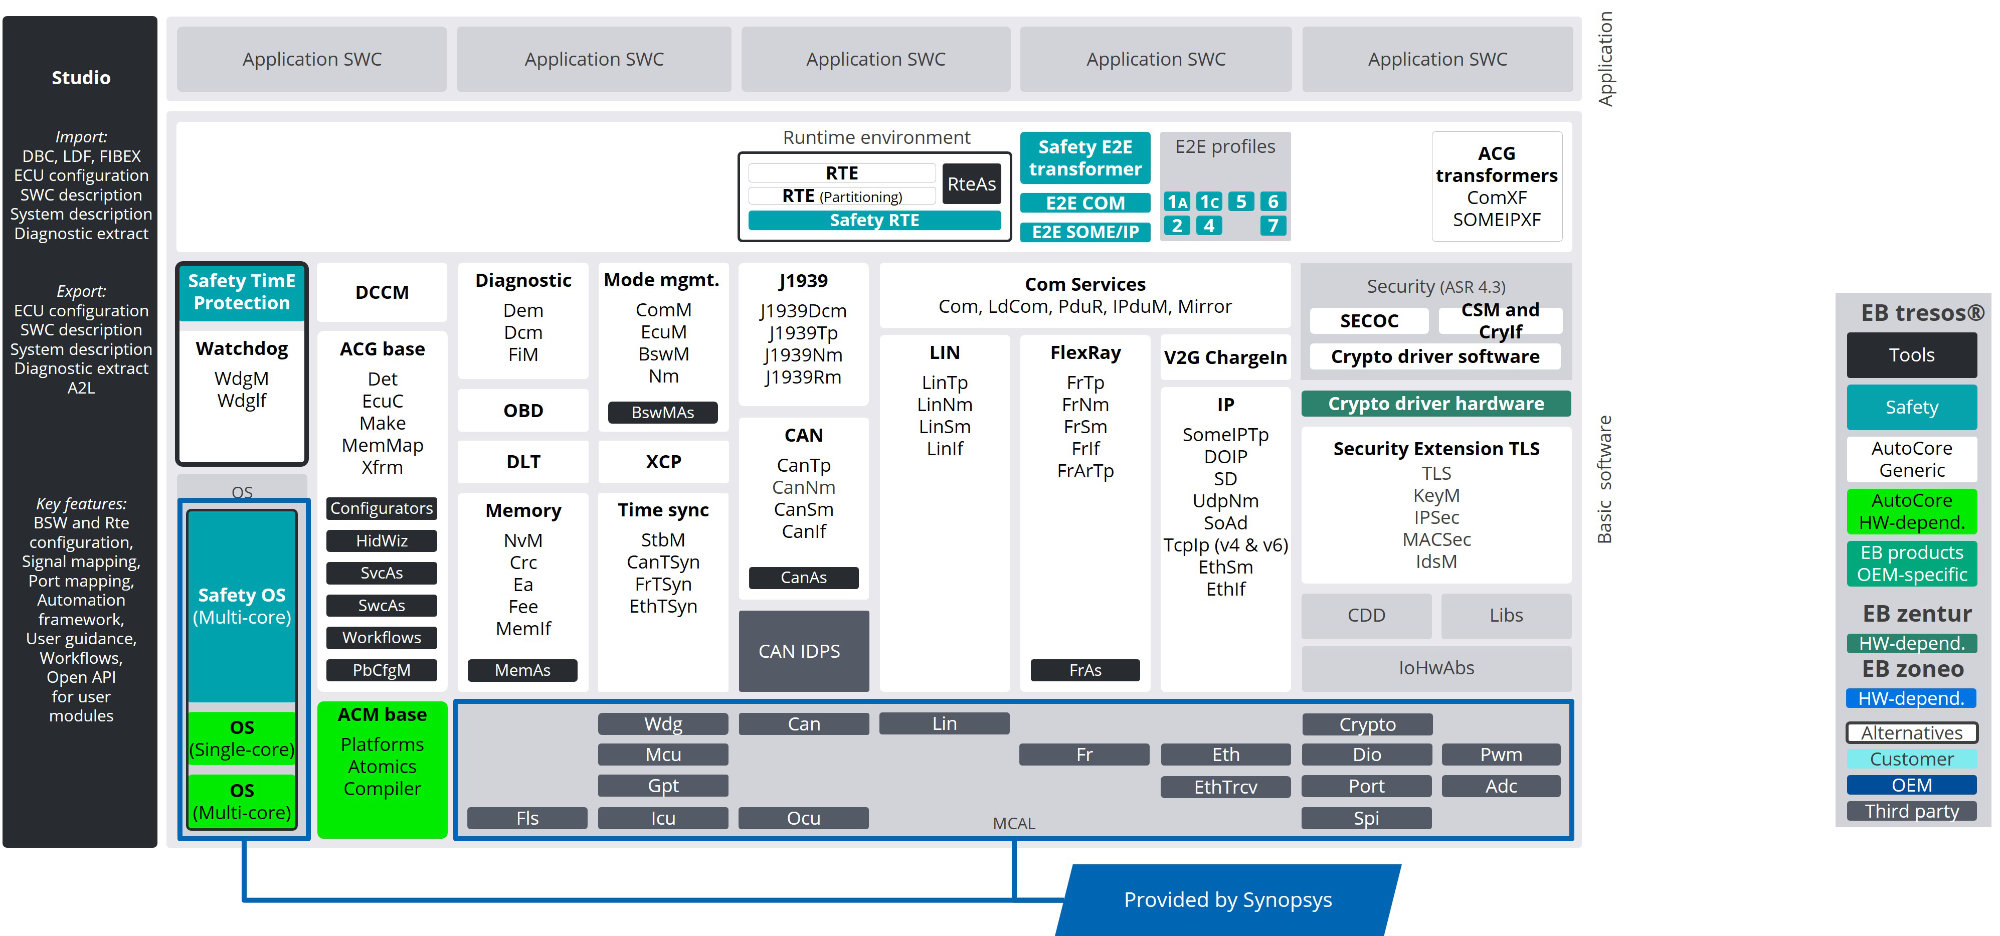Click the Safety OS (Multi-core) block

pyautogui.click(x=242, y=606)
